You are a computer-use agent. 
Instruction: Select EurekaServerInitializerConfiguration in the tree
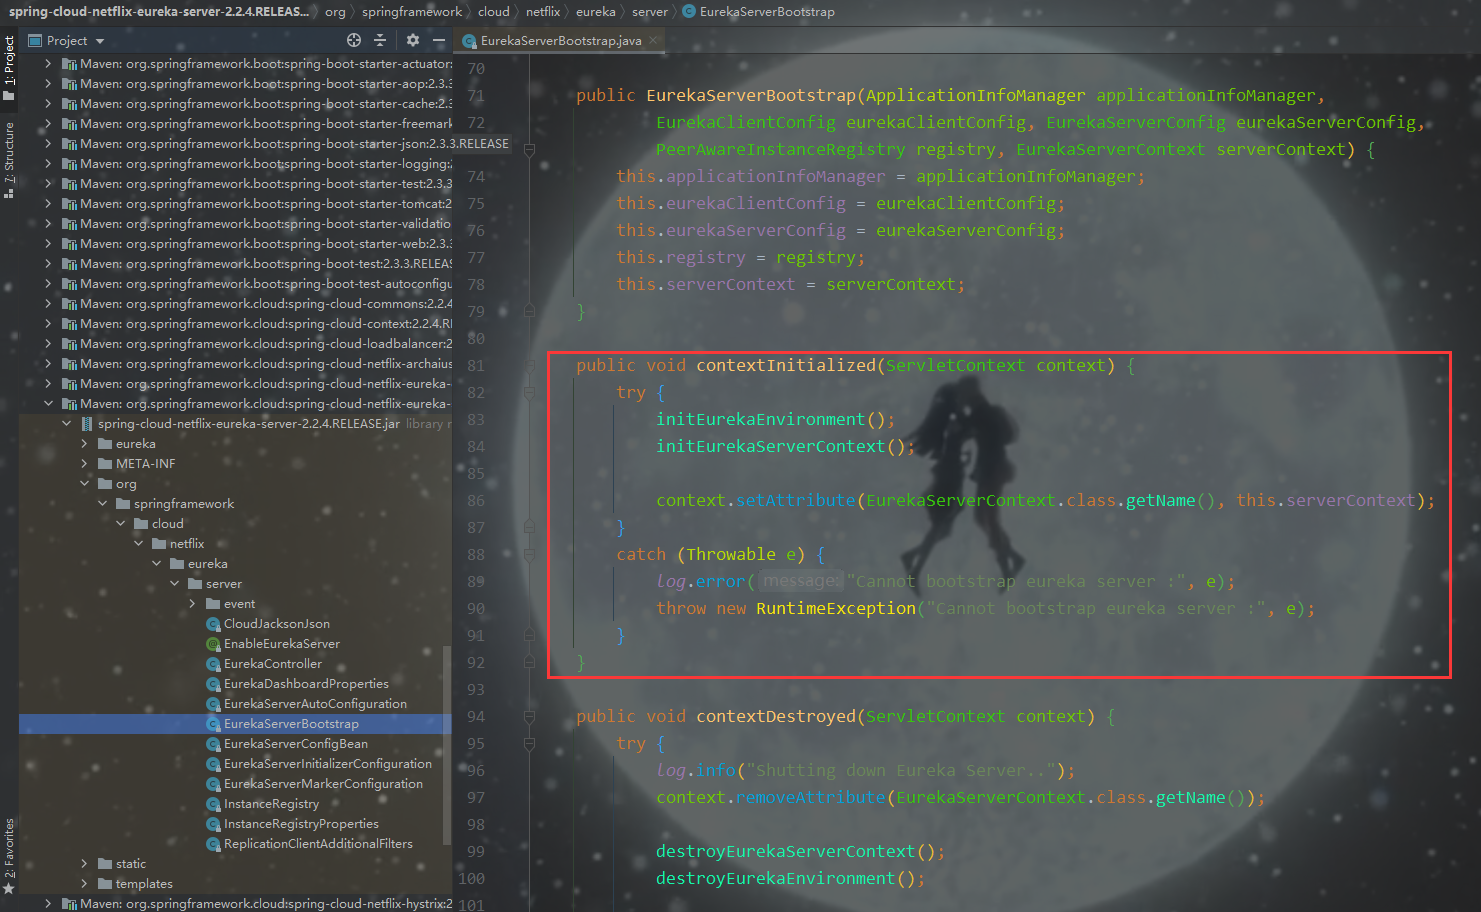(x=328, y=764)
